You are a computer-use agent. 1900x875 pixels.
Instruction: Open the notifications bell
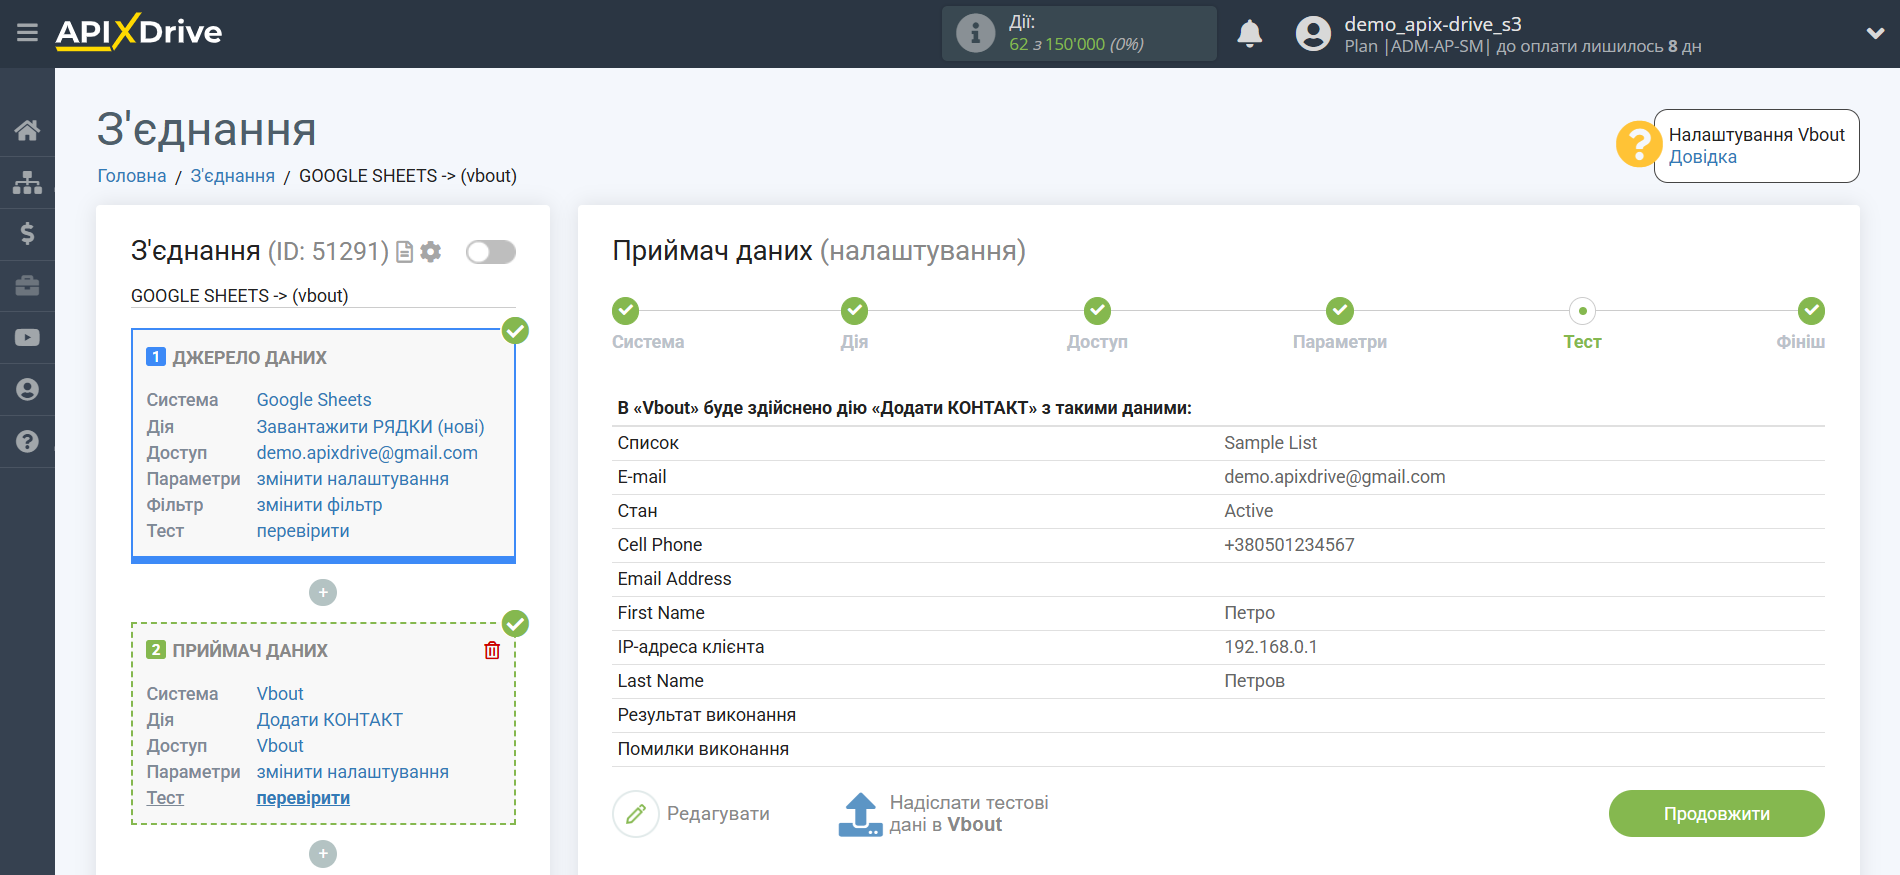click(1249, 34)
